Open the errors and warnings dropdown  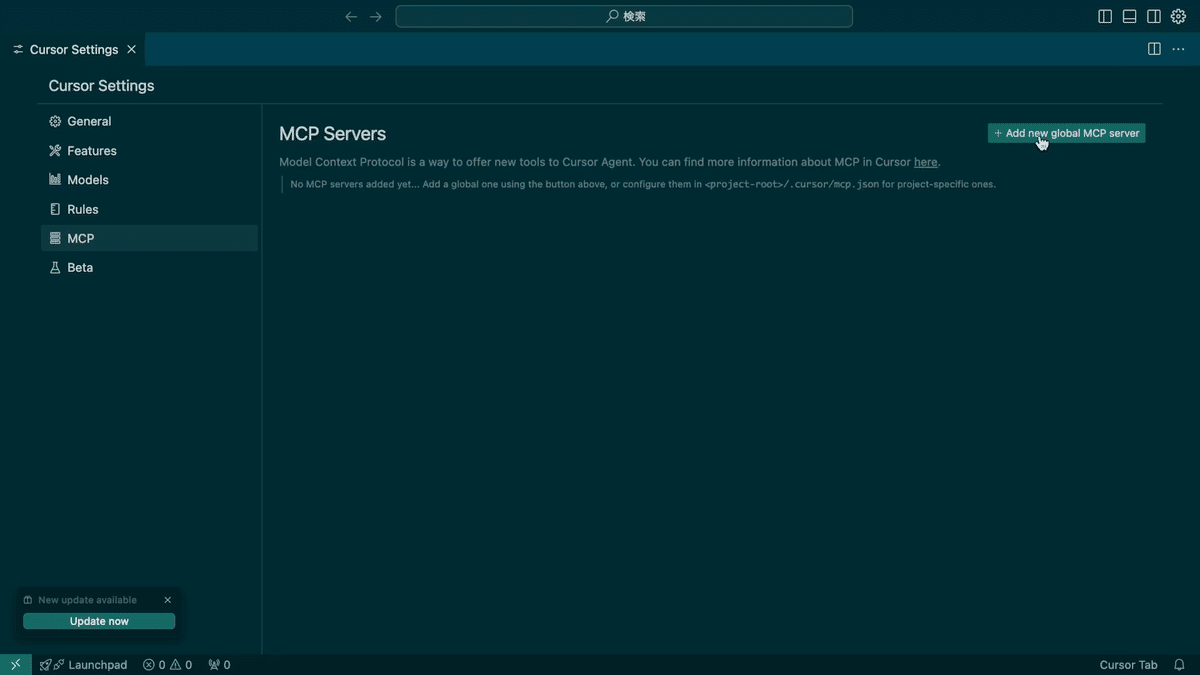(168, 664)
